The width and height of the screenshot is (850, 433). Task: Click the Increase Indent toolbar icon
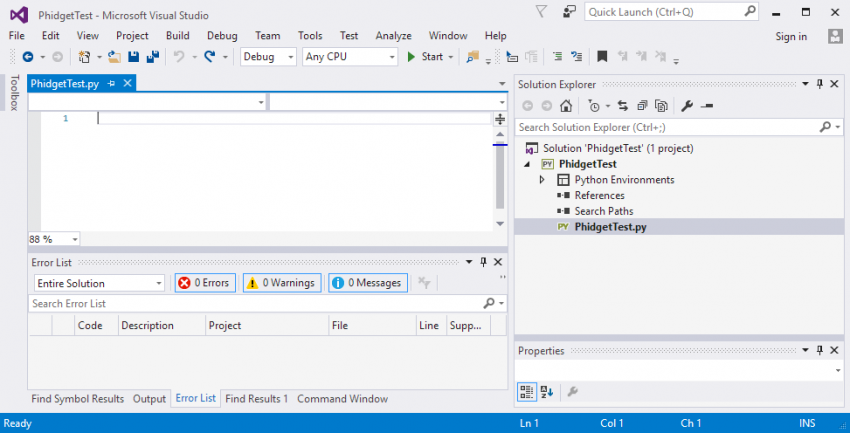coord(531,56)
